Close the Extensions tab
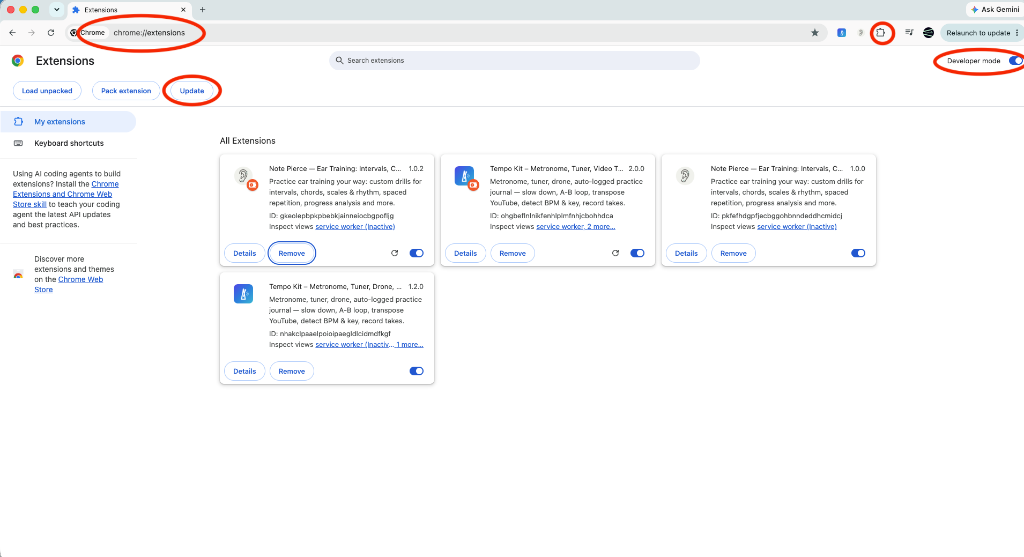Image resolution: width=1024 pixels, height=557 pixels. point(183,10)
